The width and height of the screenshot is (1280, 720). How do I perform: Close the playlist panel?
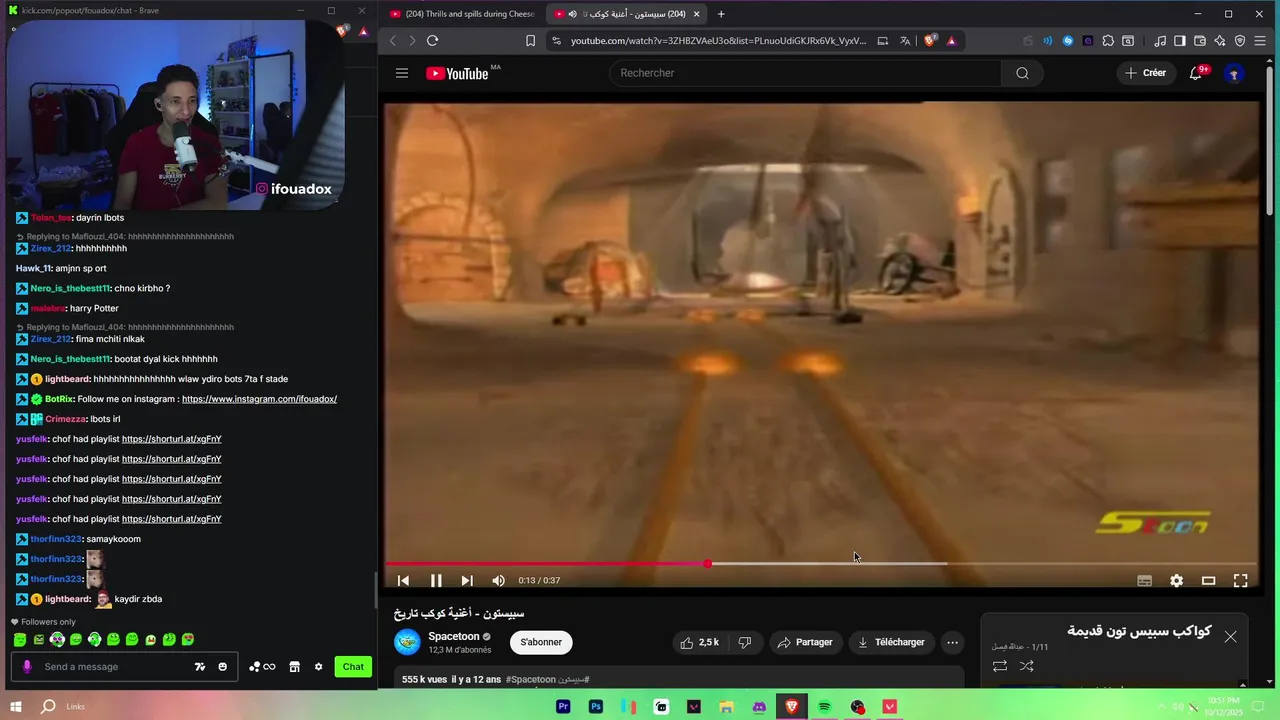coord(1230,637)
